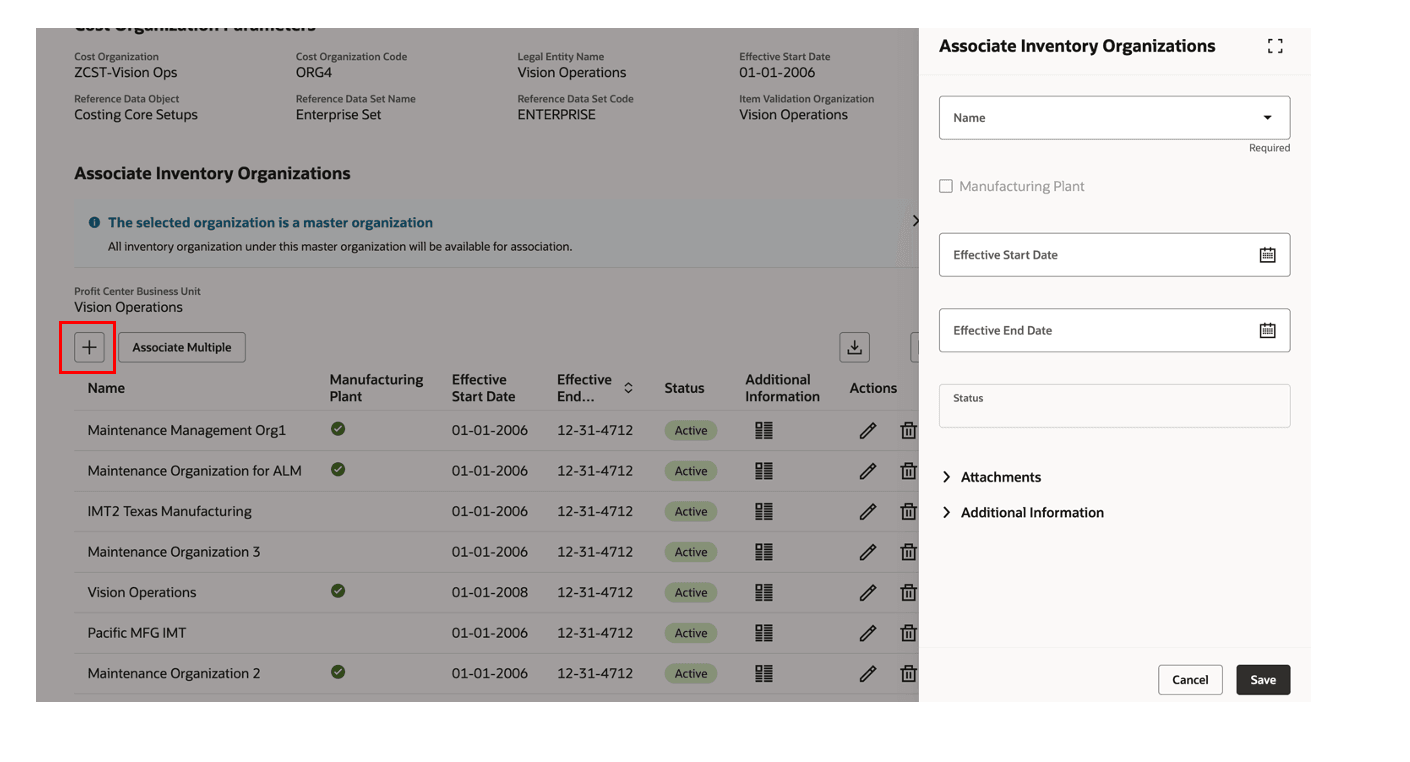Open Additional Information icon for Vision Operations row

point(763,592)
